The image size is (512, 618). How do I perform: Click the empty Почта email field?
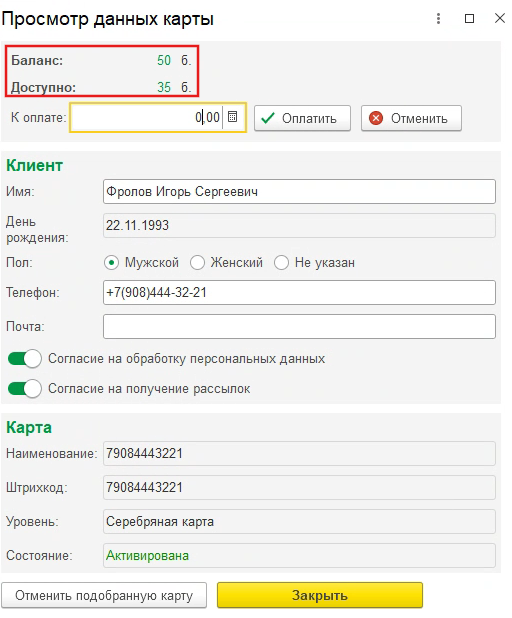[299, 326]
